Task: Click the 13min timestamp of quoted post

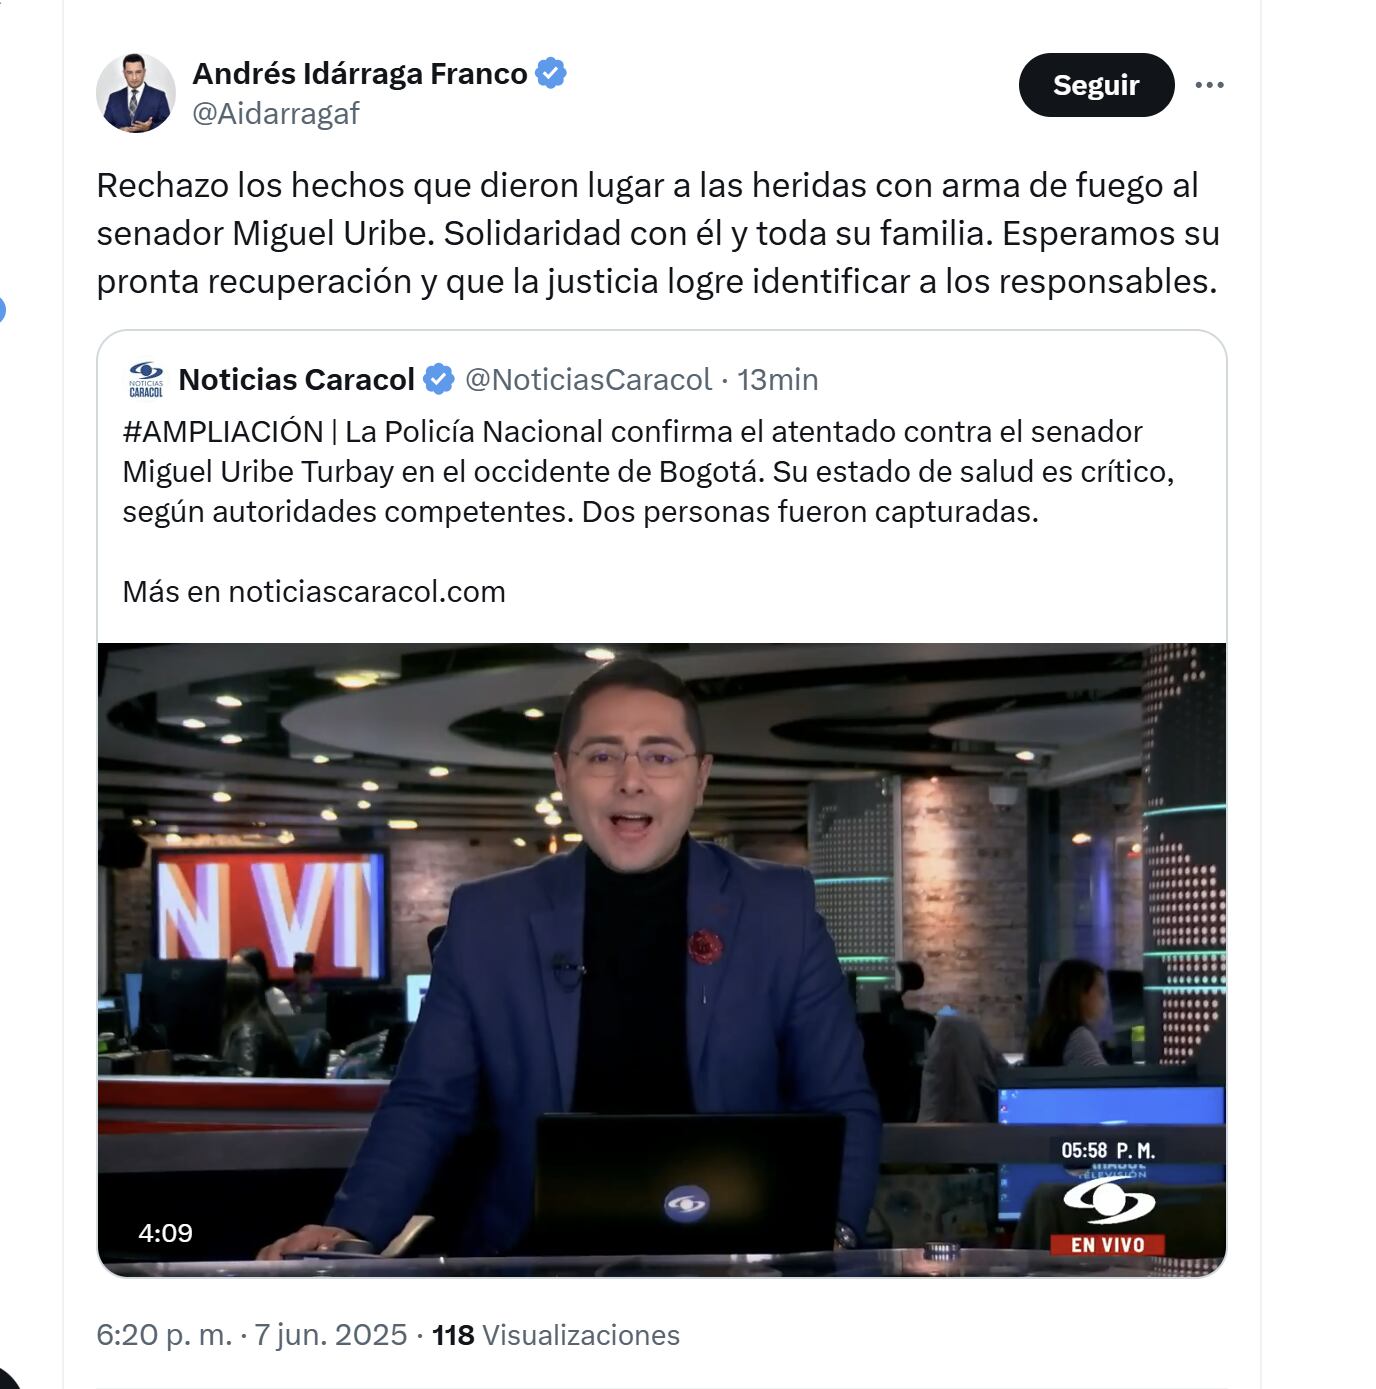Action: (x=777, y=380)
